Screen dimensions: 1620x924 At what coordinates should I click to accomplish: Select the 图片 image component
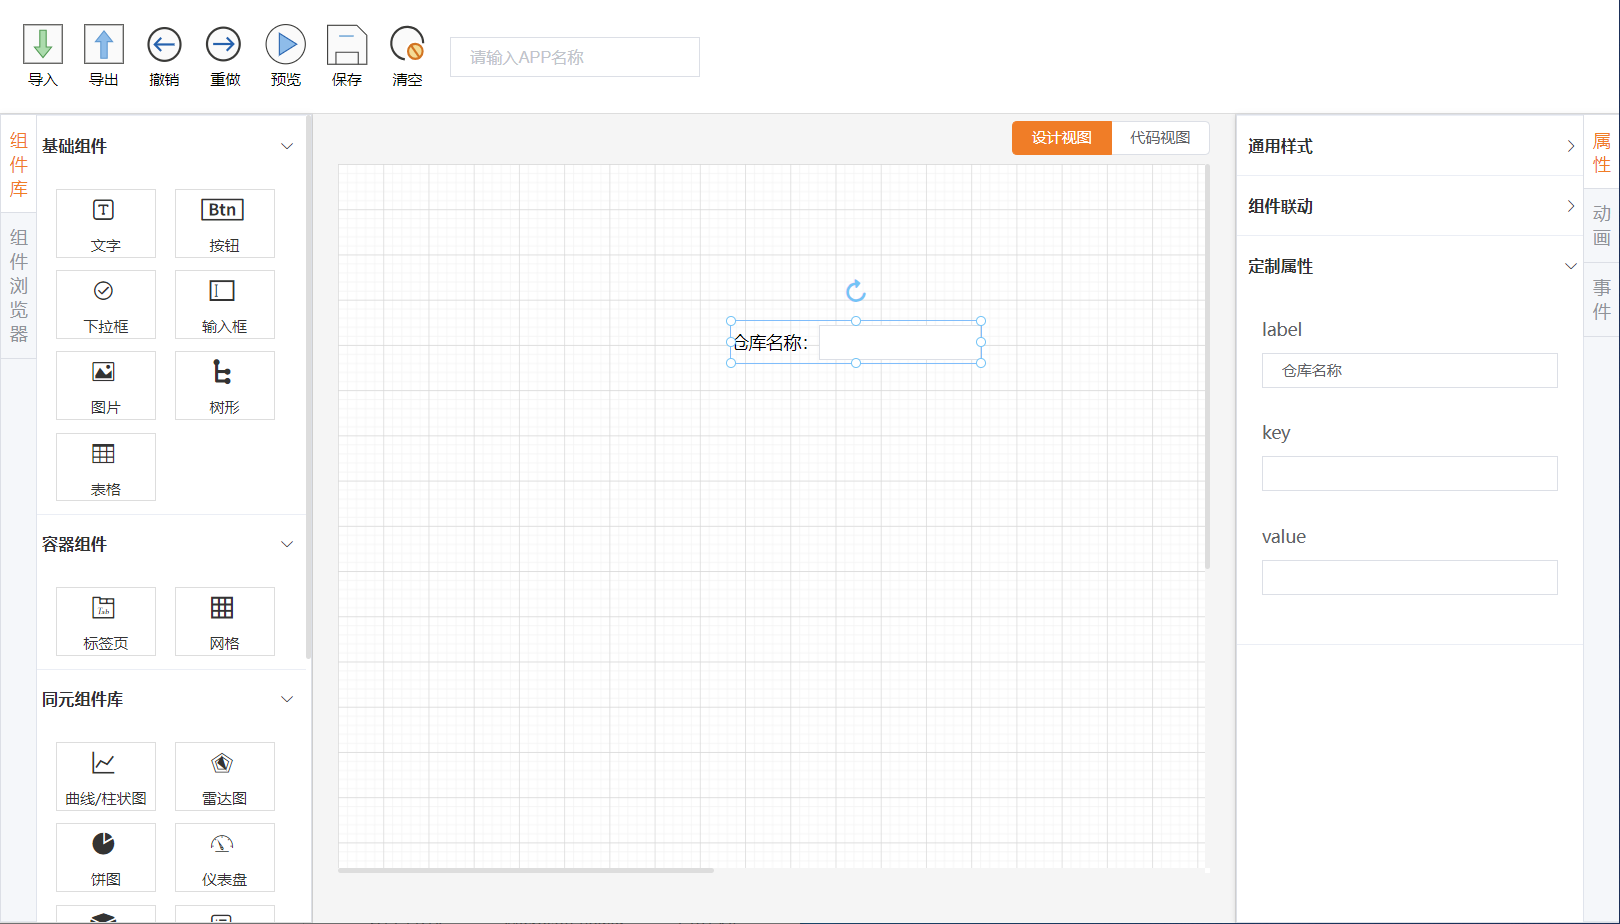pos(106,386)
